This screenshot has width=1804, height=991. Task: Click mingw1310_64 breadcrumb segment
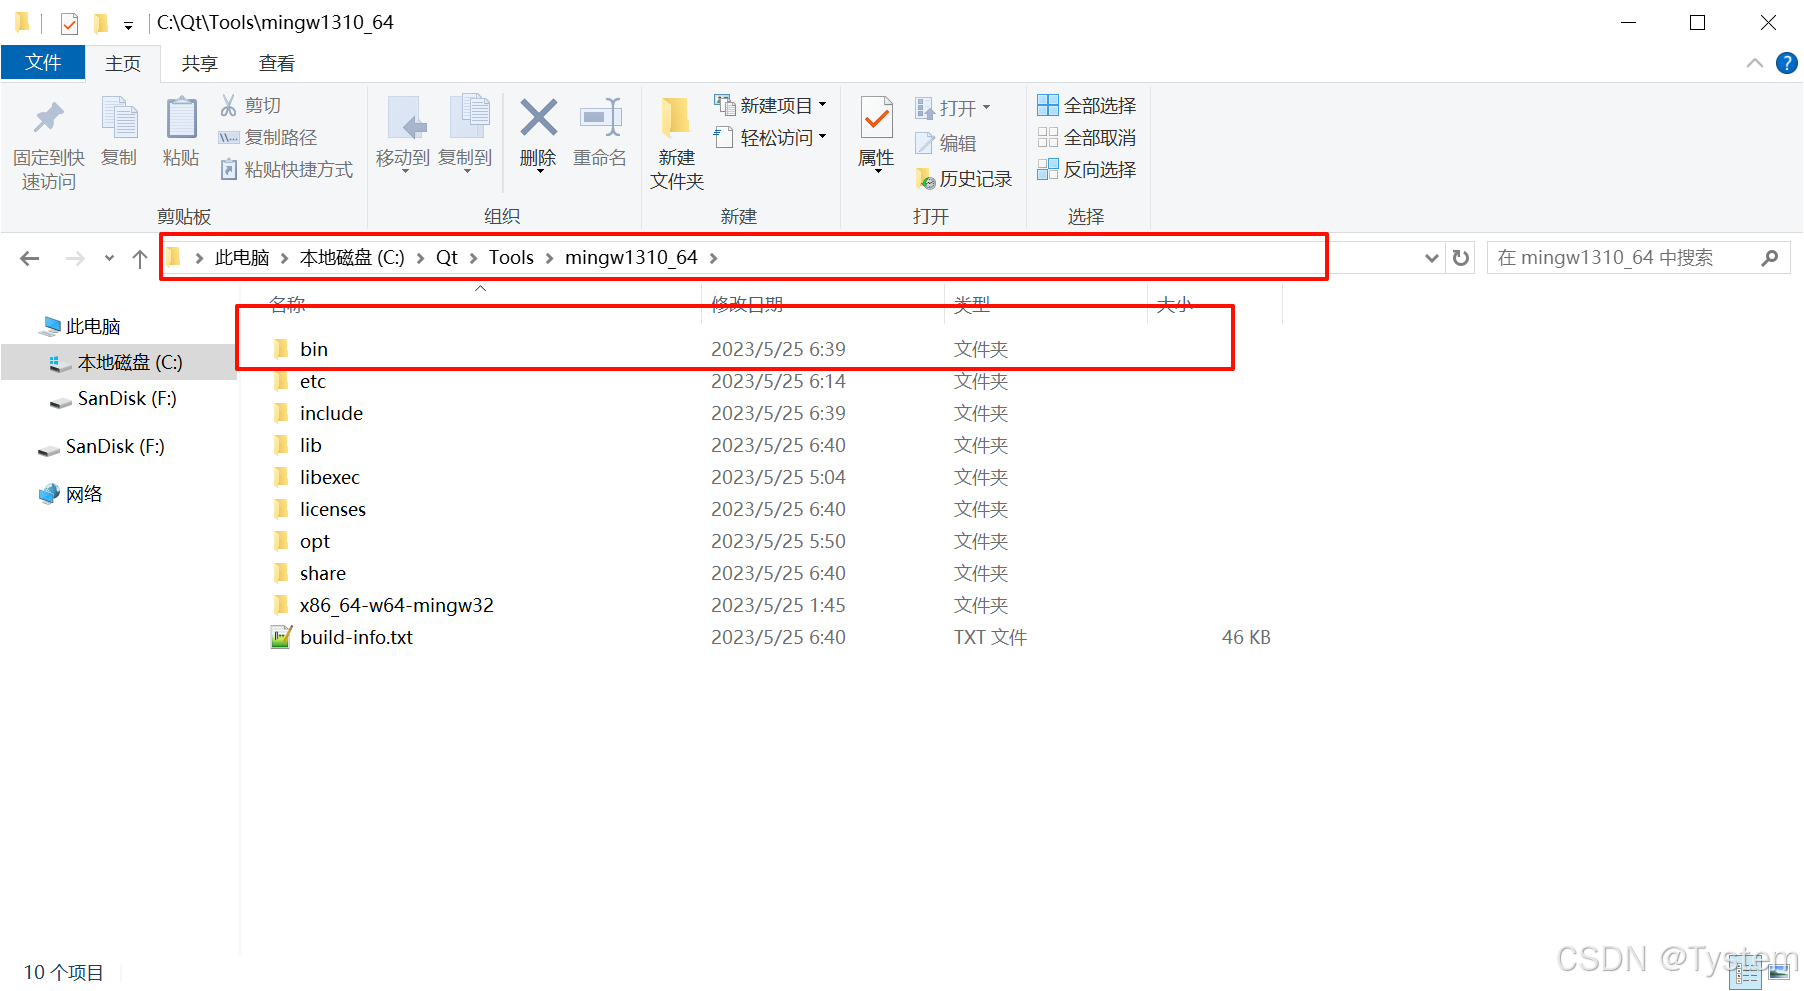[631, 257]
